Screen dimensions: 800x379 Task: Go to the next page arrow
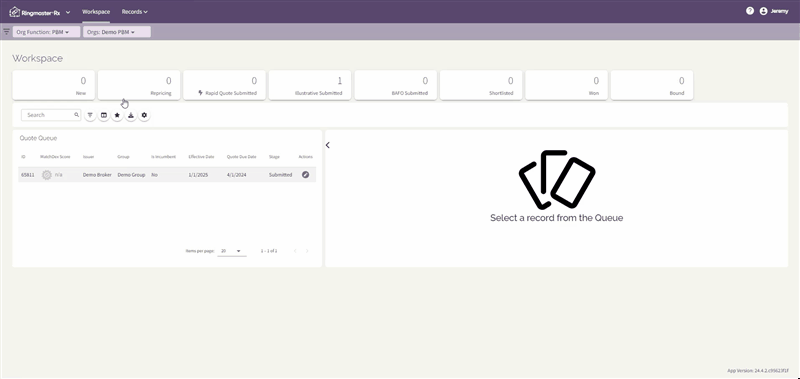pos(307,251)
